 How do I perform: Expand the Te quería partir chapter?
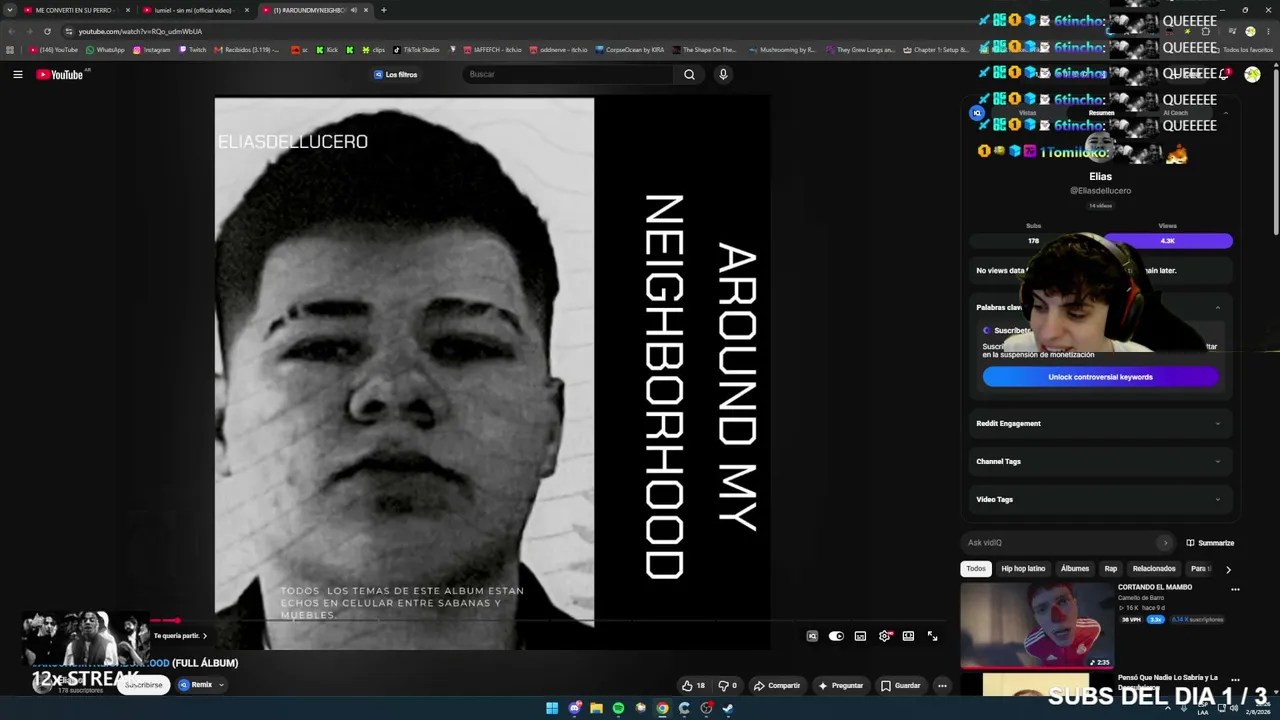tap(180, 636)
